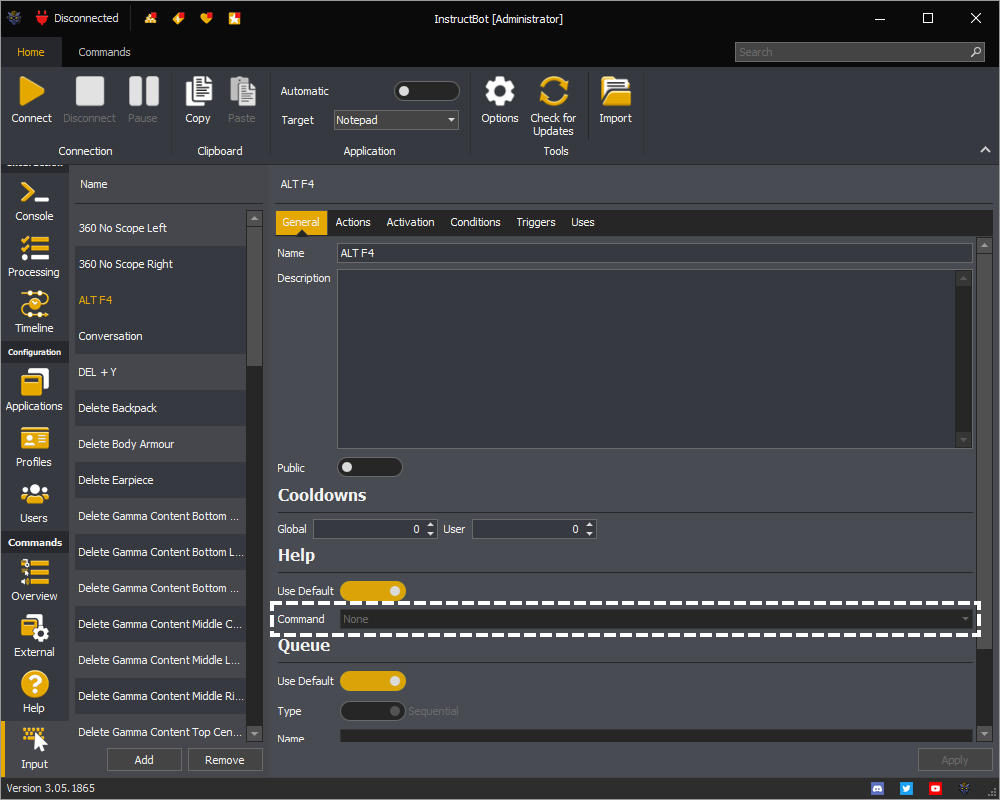This screenshot has height=800, width=1000.
Task: Open the Console sidebar section
Action: click(34, 201)
